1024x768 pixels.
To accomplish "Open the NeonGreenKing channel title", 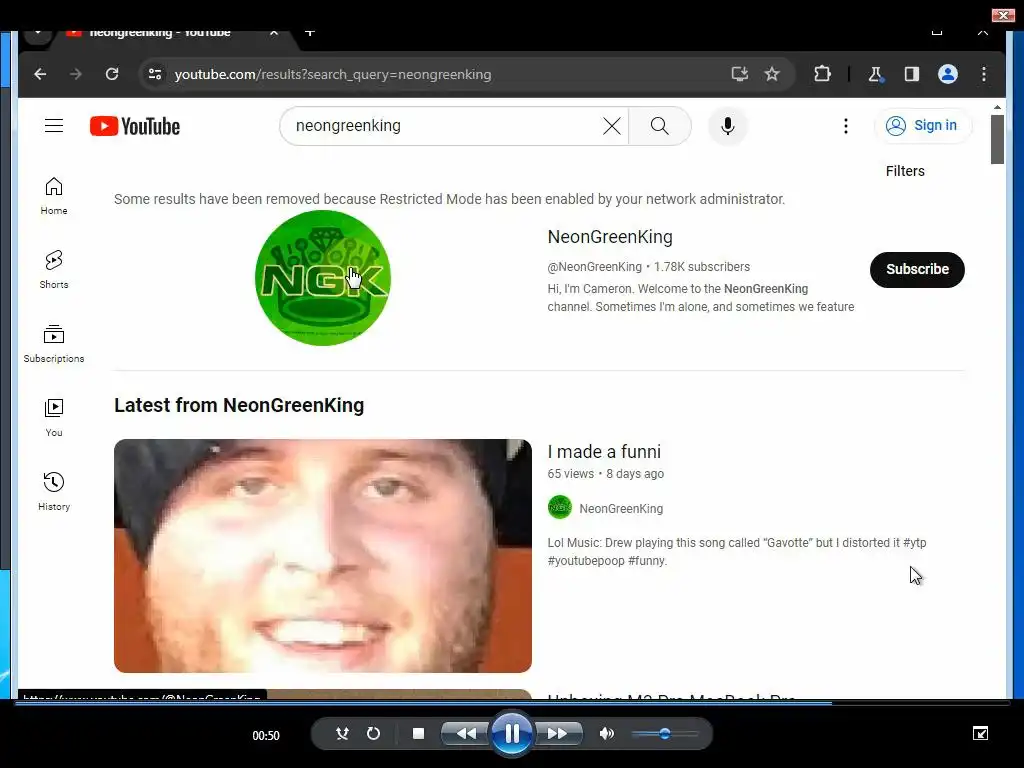I will click(x=610, y=237).
